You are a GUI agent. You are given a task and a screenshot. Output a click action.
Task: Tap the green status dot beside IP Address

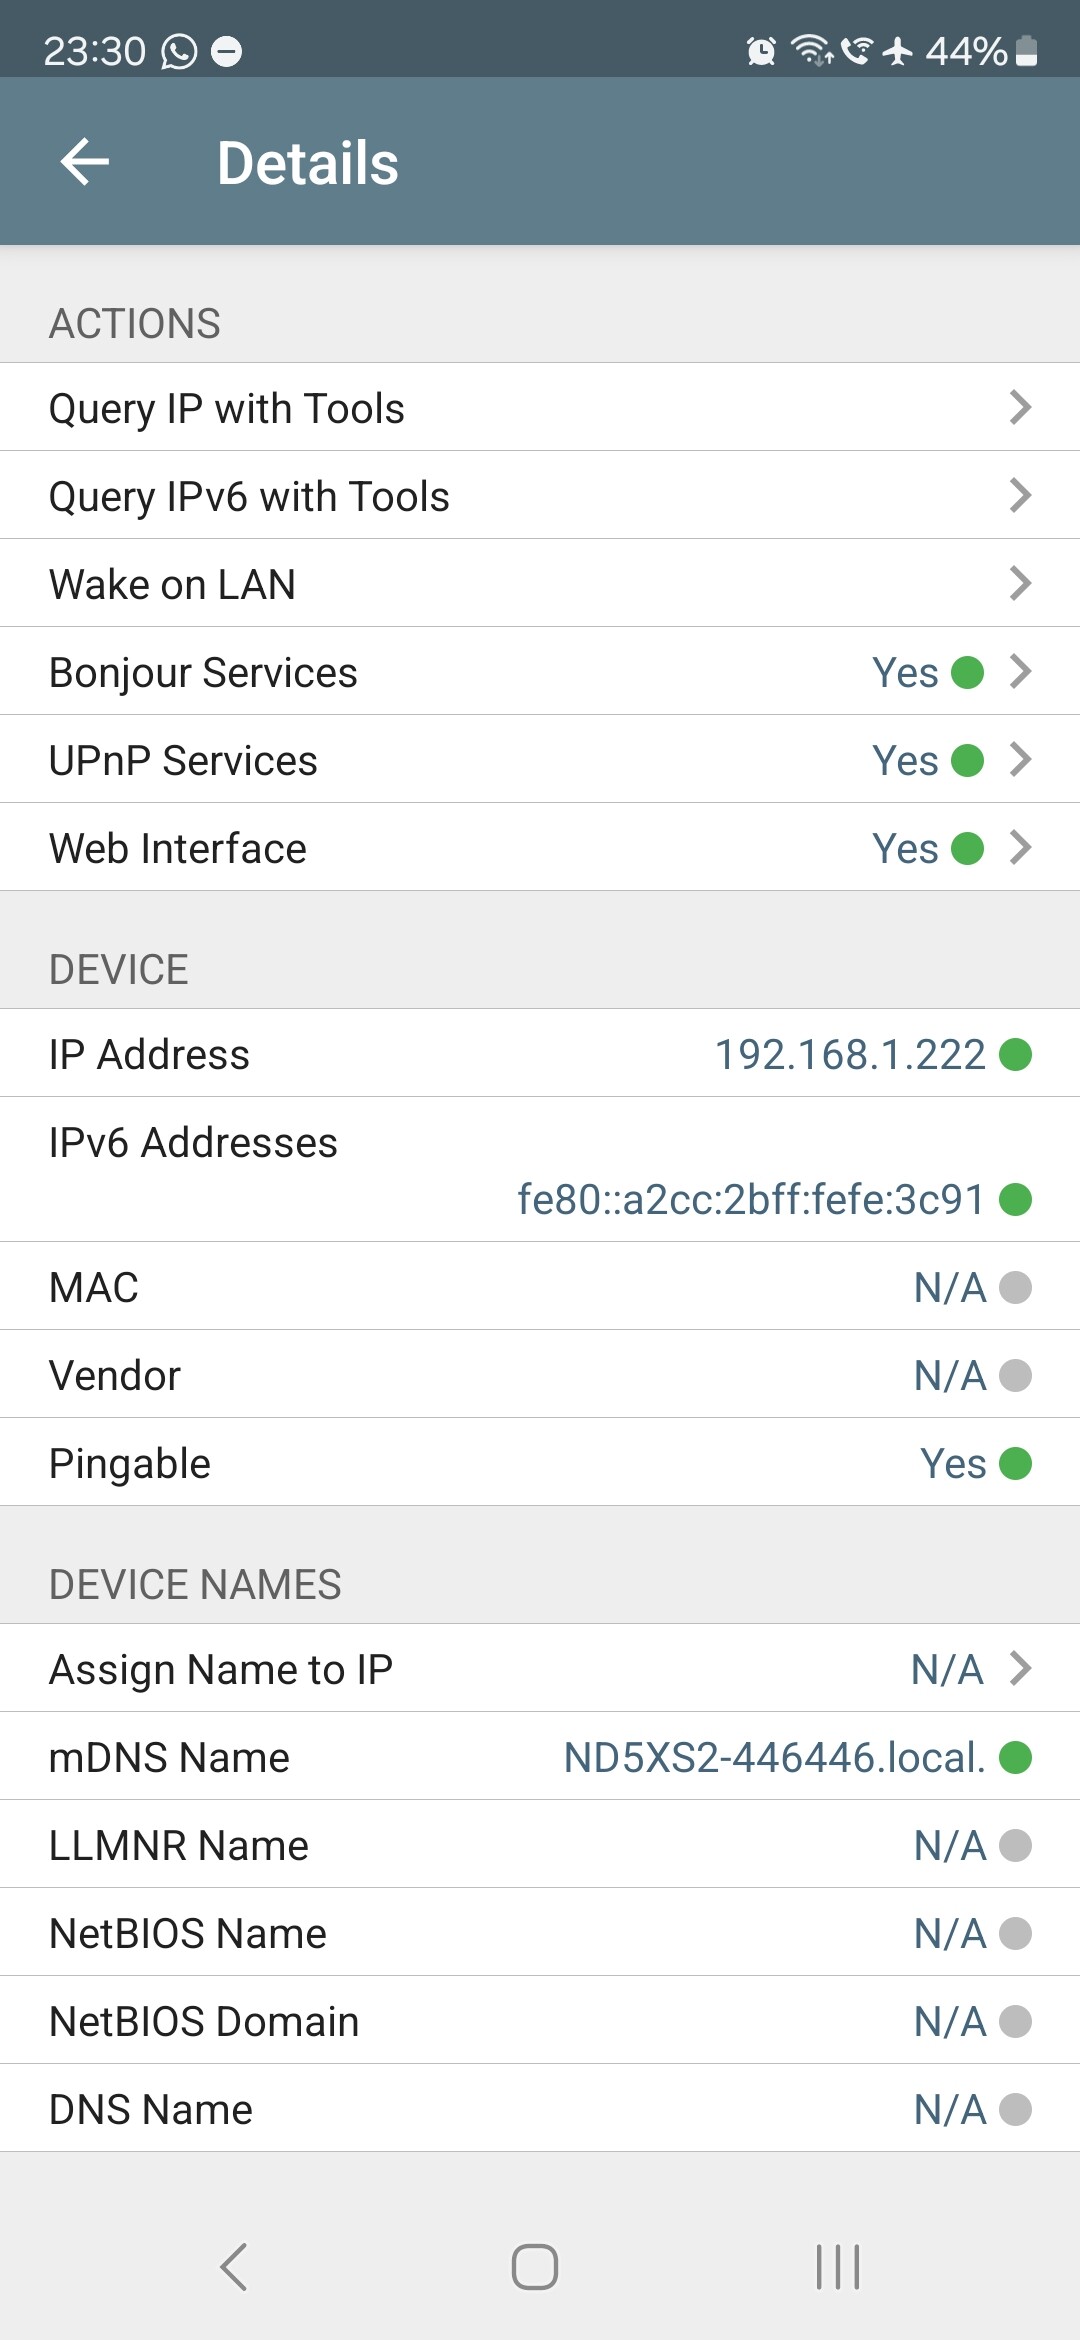coord(1015,1054)
